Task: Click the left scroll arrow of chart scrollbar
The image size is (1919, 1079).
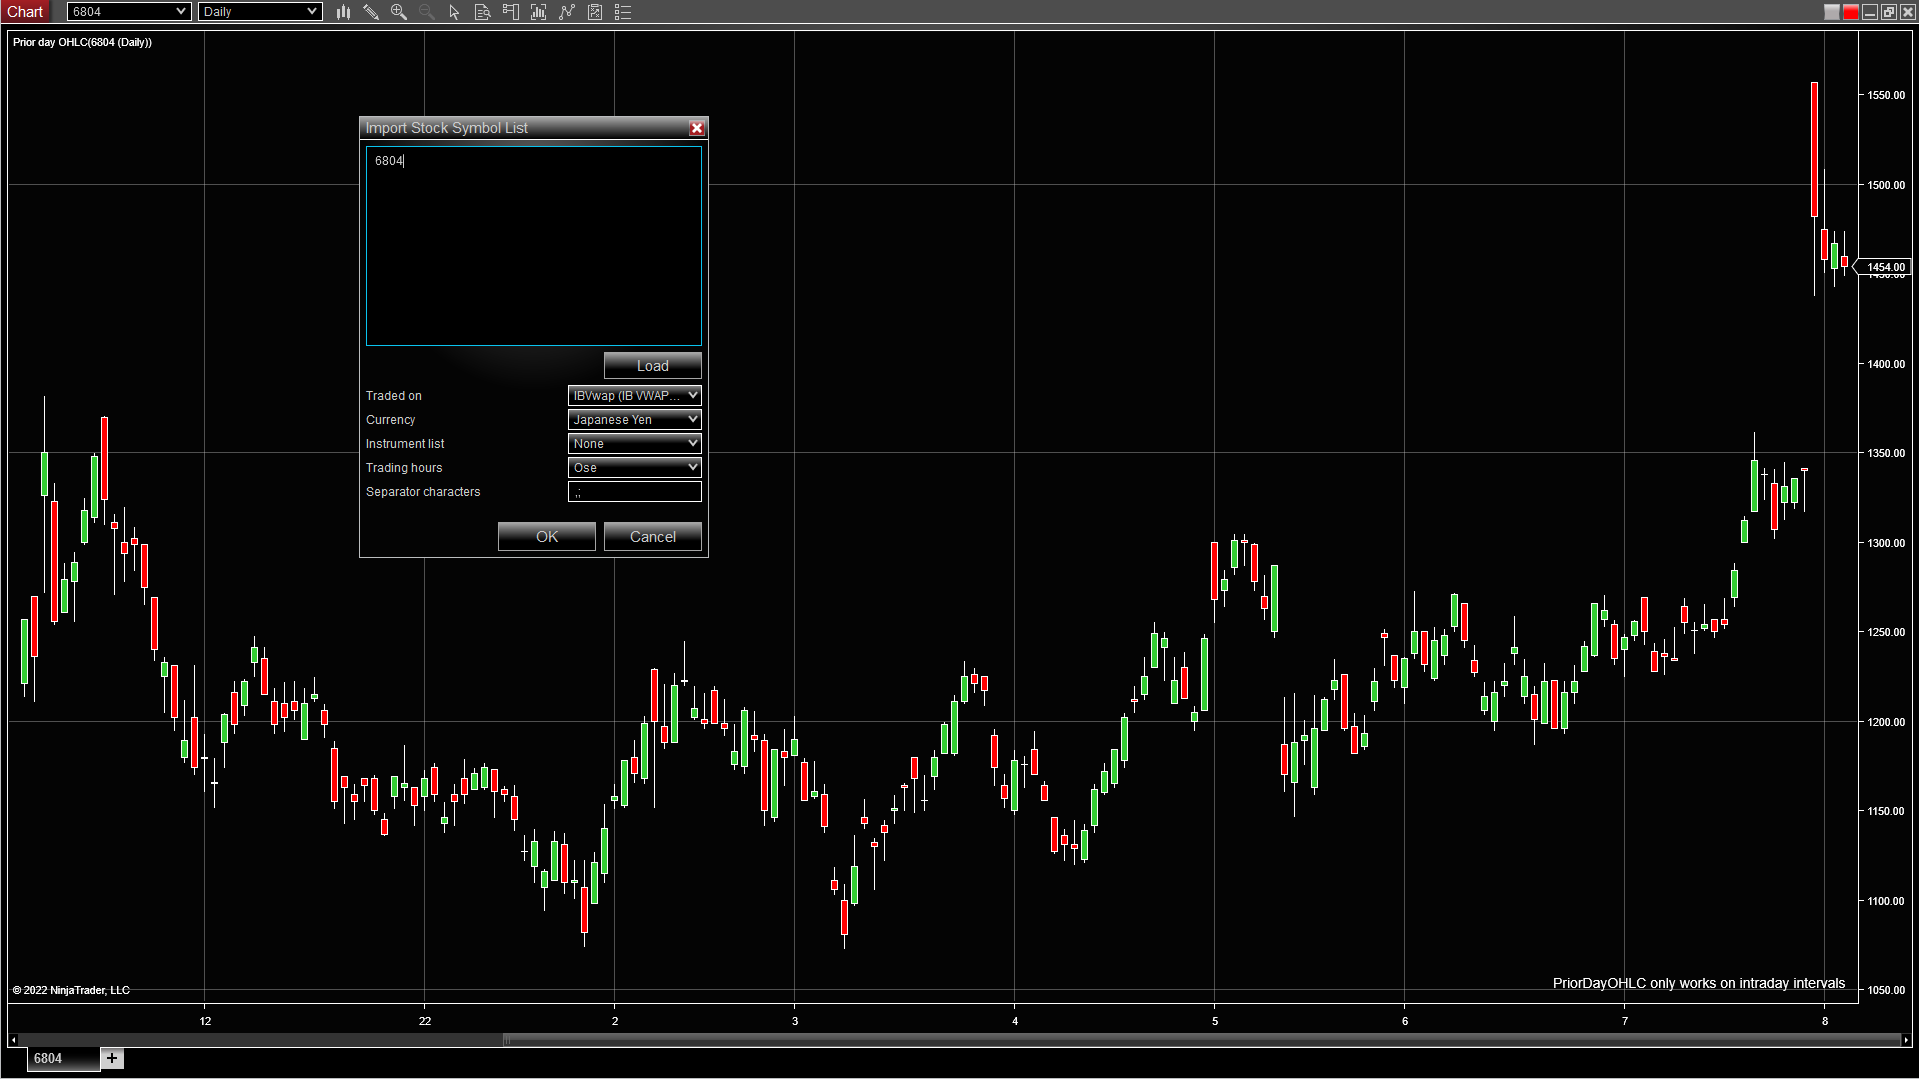Action: coord(13,1040)
